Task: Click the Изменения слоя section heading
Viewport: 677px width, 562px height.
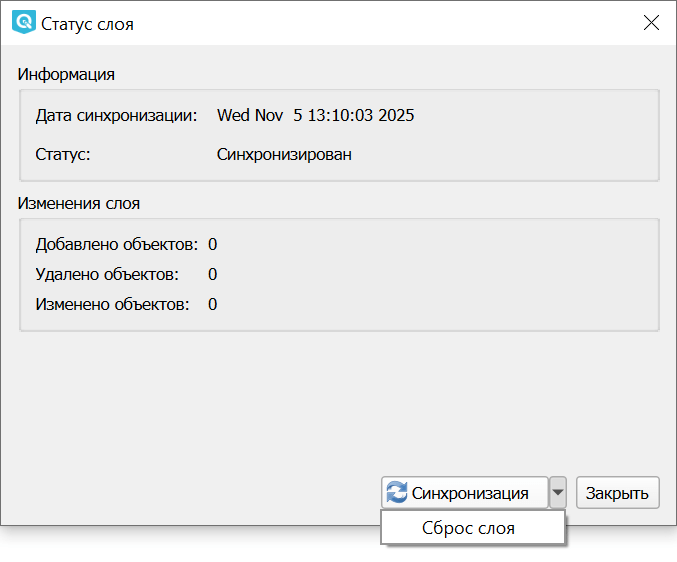Action: point(79,203)
